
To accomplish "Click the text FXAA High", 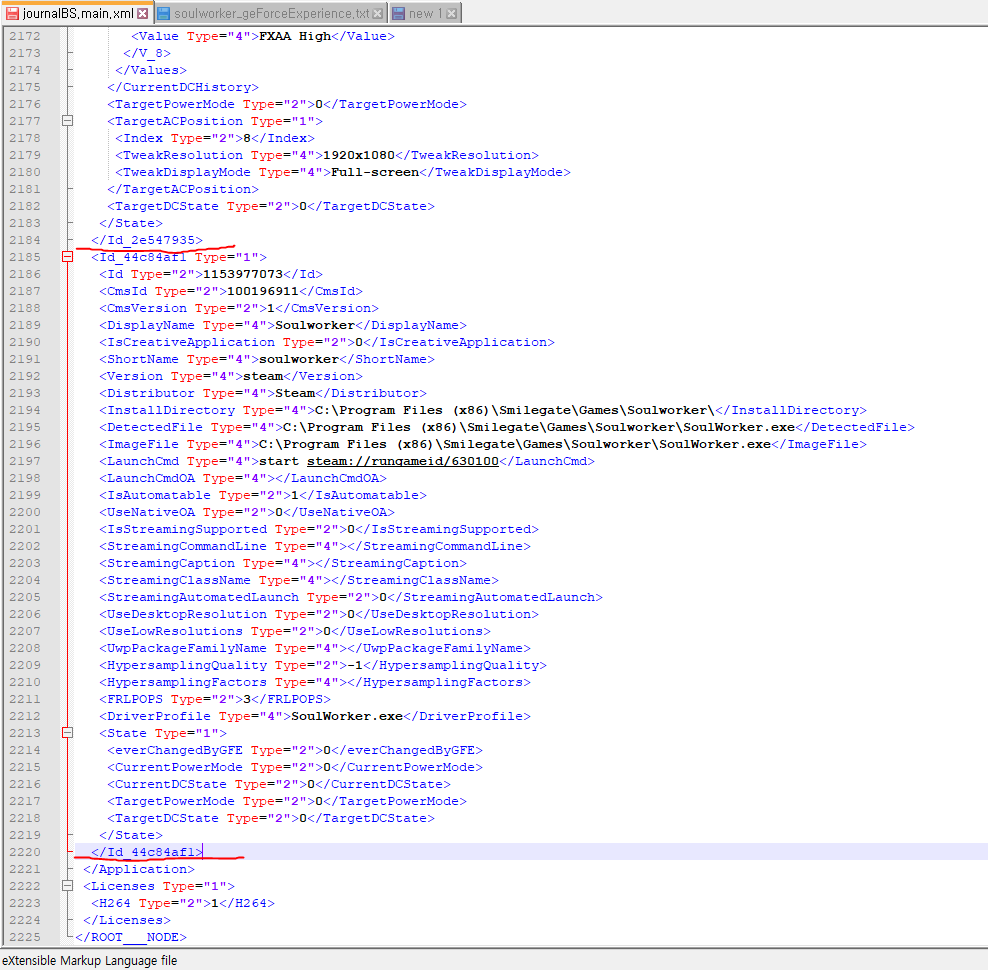I will tap(295, 36).
